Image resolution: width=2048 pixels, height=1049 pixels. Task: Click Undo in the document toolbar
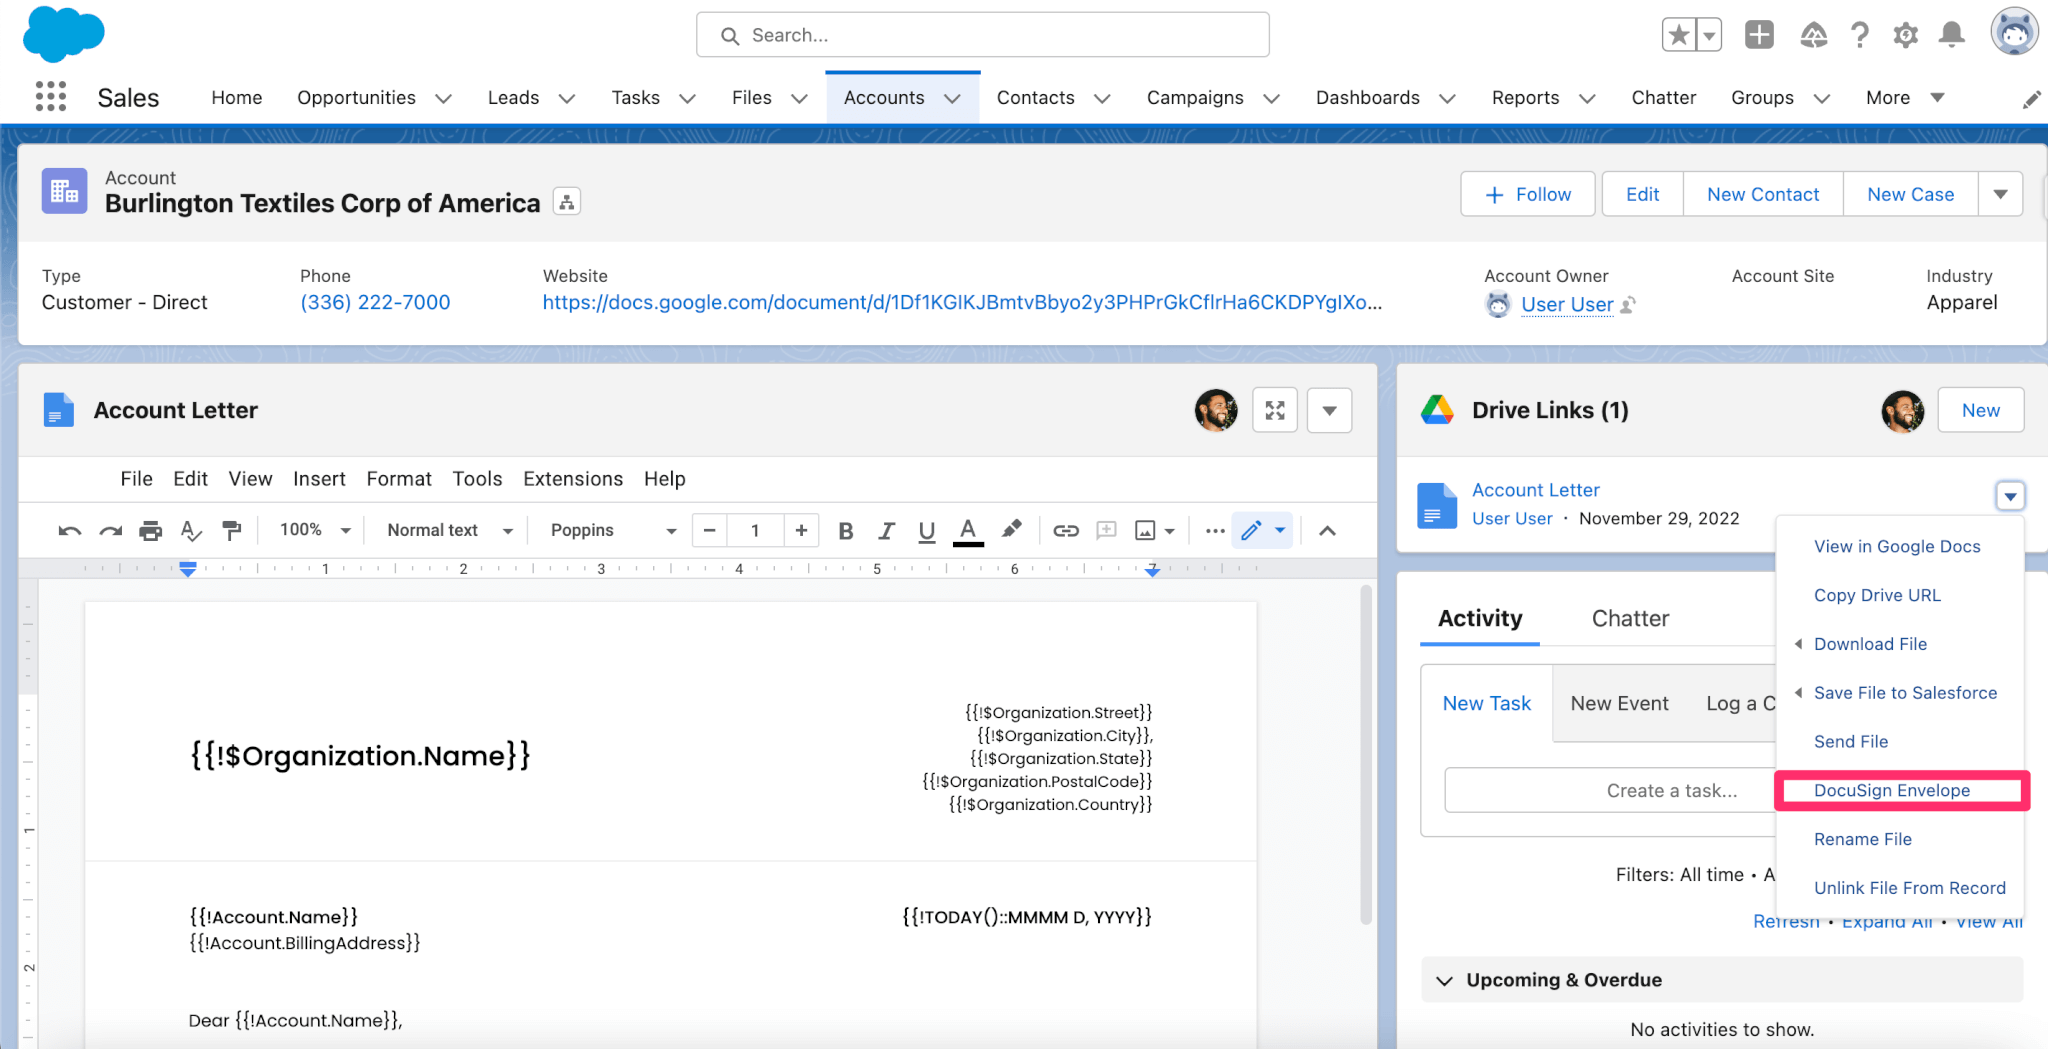(x=69, y=531)
